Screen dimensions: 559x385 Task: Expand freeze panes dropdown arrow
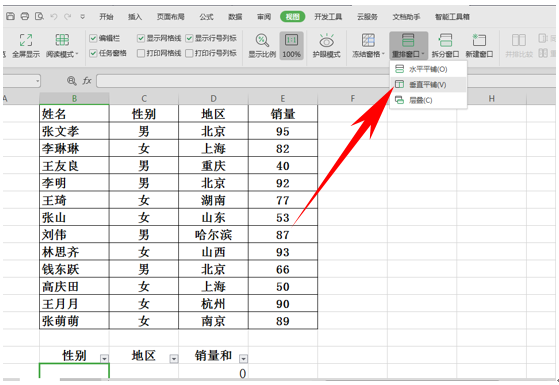[384, 54]
